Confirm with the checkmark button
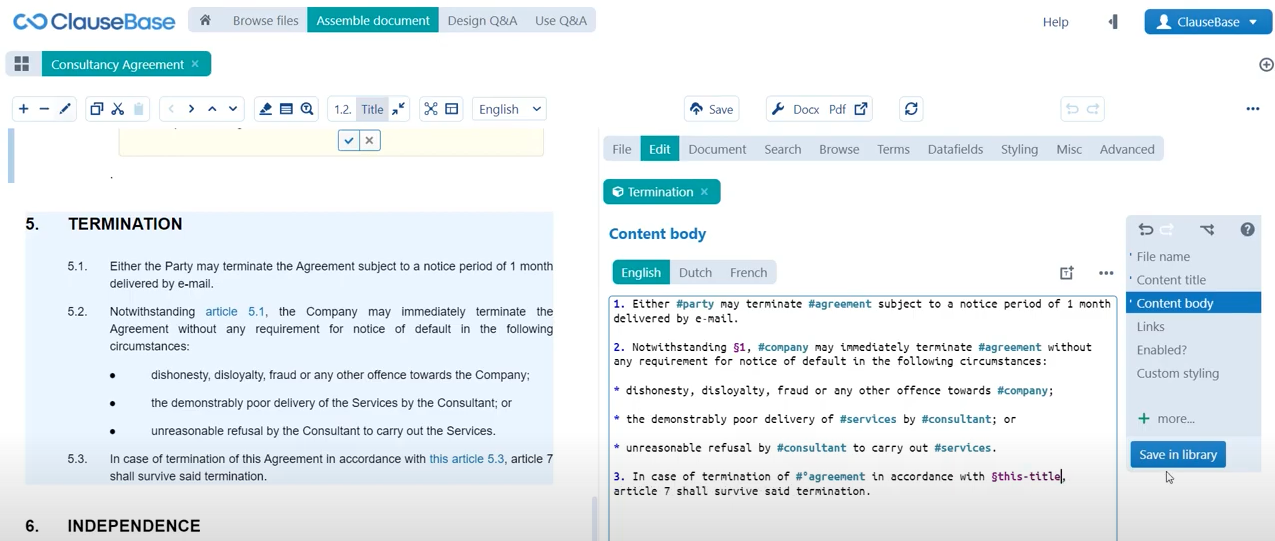Image resolution: width=1275 pixels, height=541 pixels. [348, 141]
